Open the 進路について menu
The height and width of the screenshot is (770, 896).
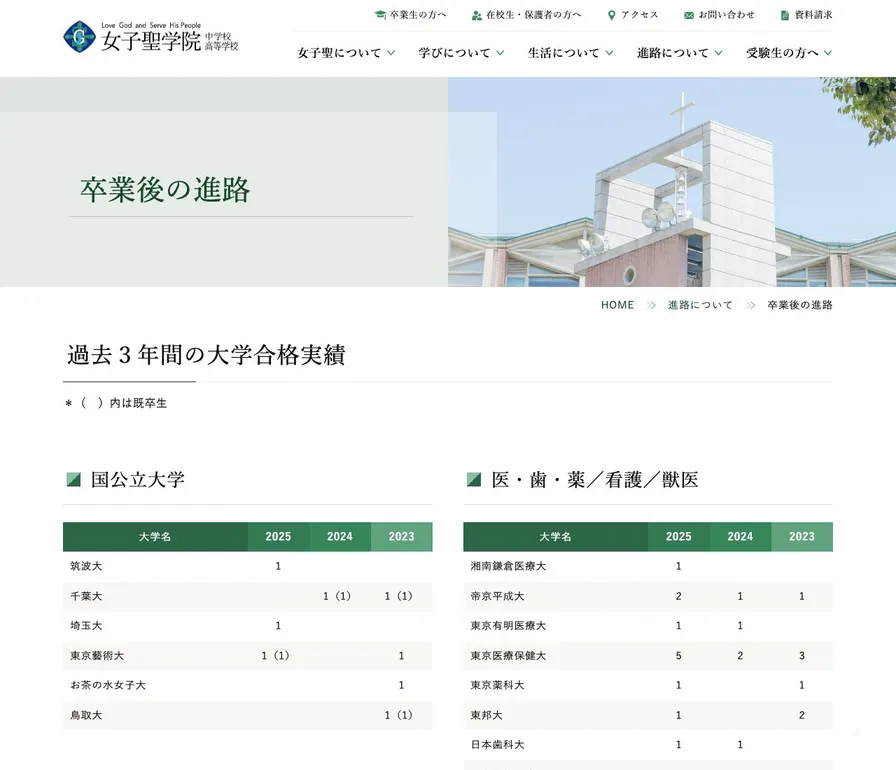[673, 53]
